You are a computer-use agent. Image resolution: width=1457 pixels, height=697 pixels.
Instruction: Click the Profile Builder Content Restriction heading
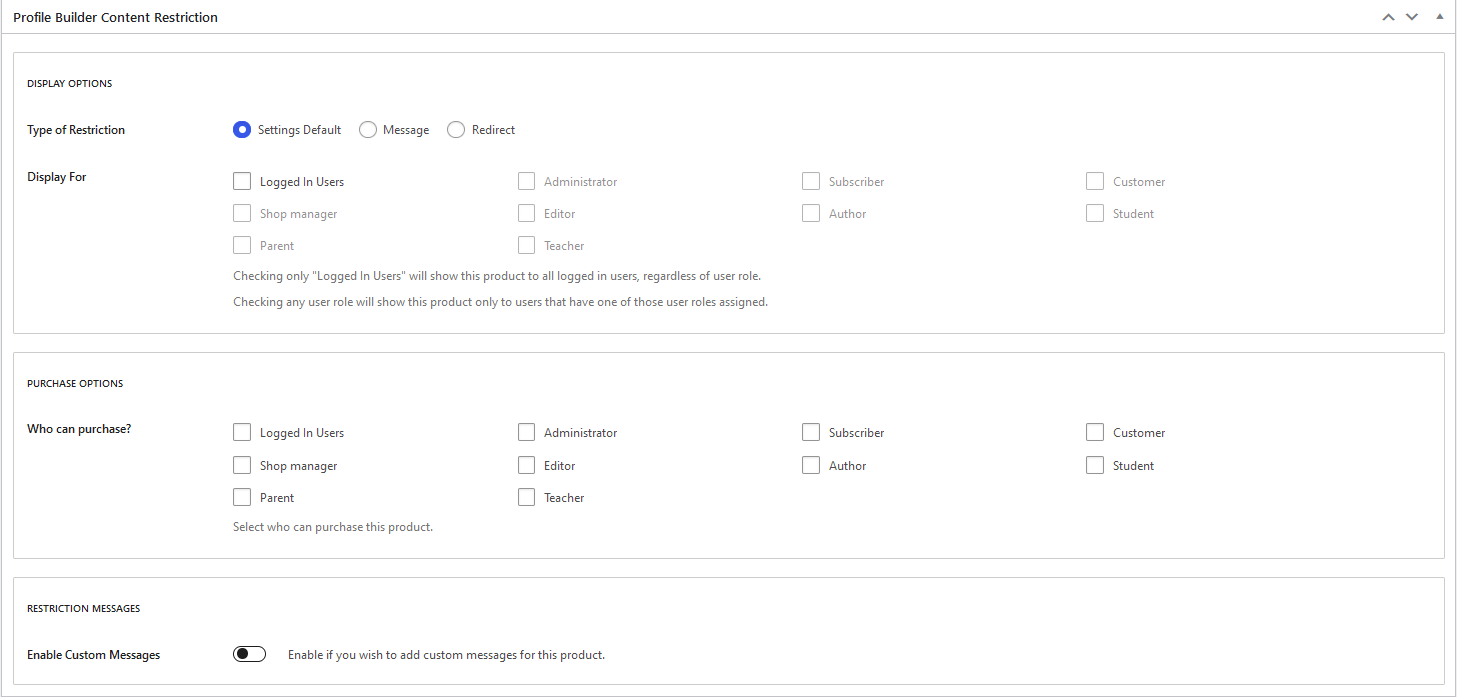(x=116, y=17)
